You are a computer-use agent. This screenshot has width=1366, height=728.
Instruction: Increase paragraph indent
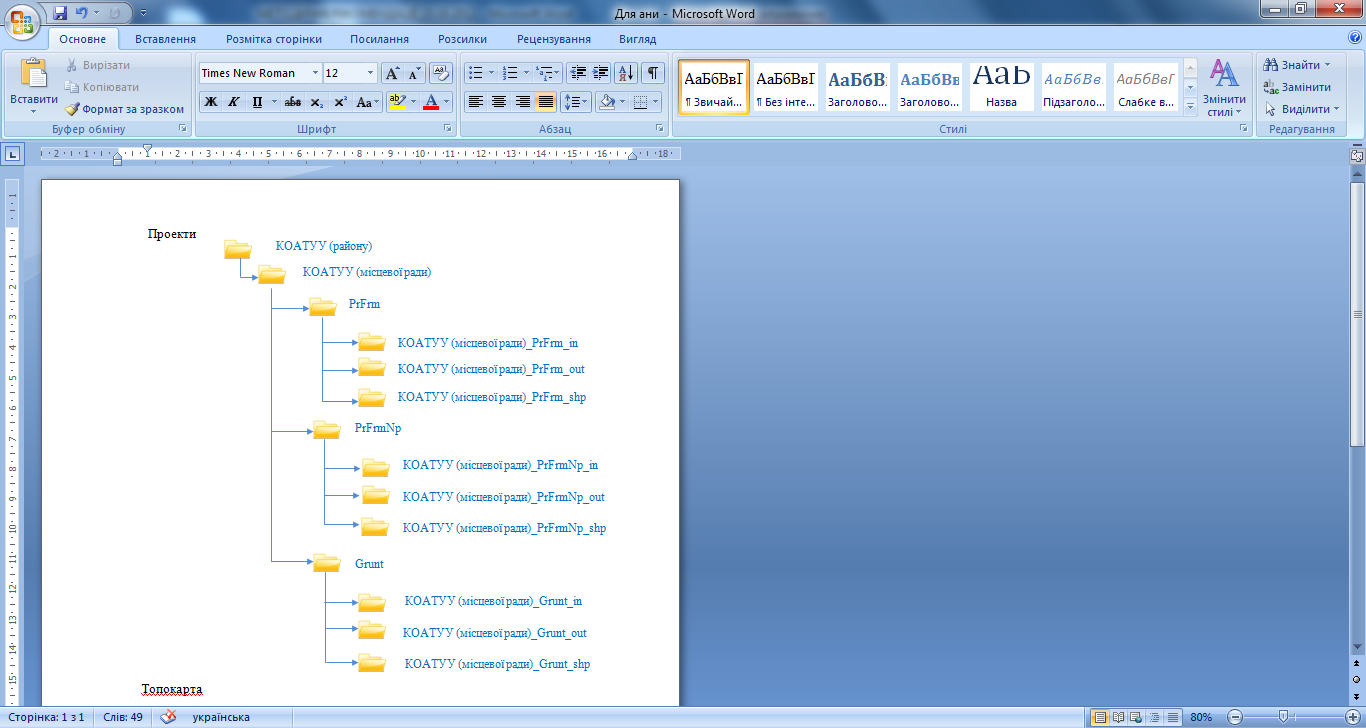coord(600,73)
